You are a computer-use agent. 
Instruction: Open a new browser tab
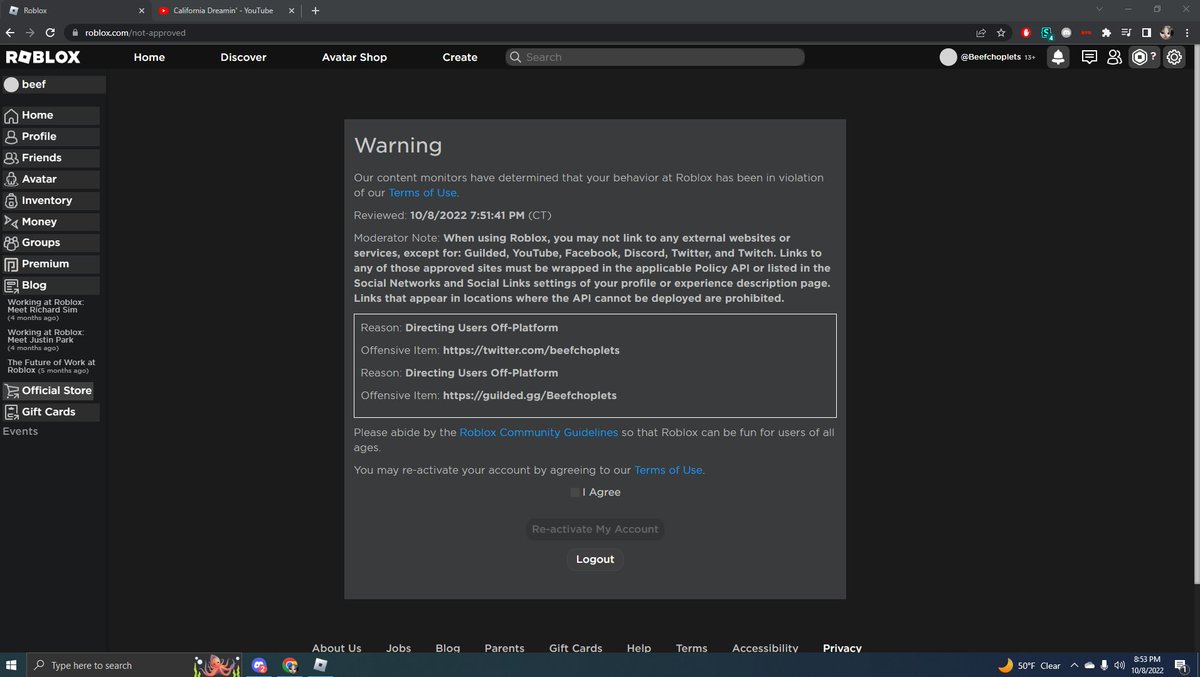(315, 10)
